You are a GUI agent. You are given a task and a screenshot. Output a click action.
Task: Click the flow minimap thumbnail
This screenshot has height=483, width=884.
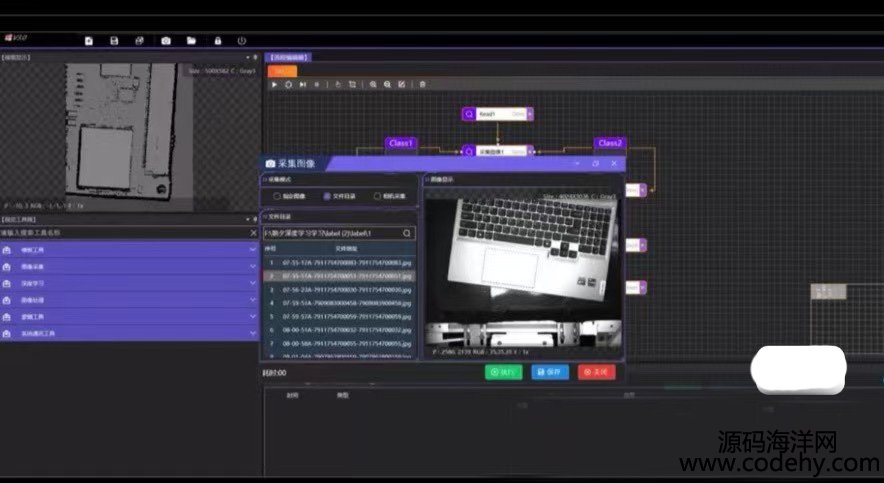click(x=828, y=291)
